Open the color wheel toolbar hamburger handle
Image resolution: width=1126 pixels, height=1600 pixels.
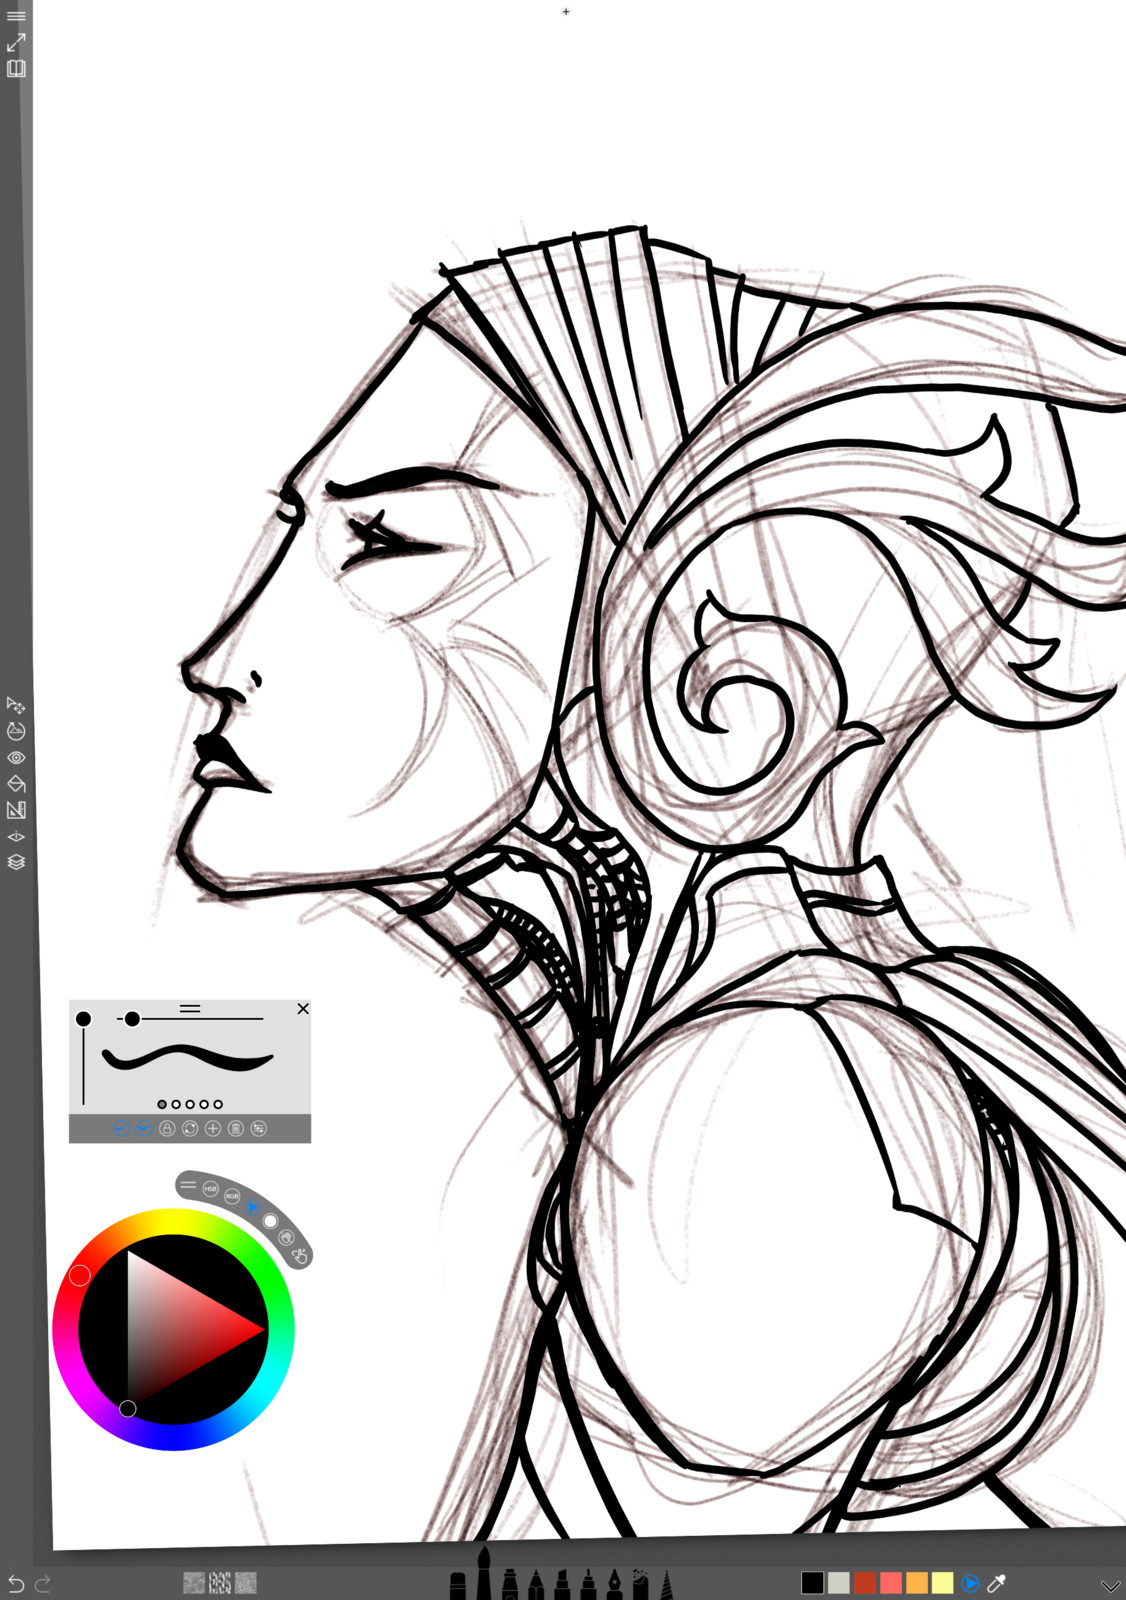click(x=188, y=1185)
